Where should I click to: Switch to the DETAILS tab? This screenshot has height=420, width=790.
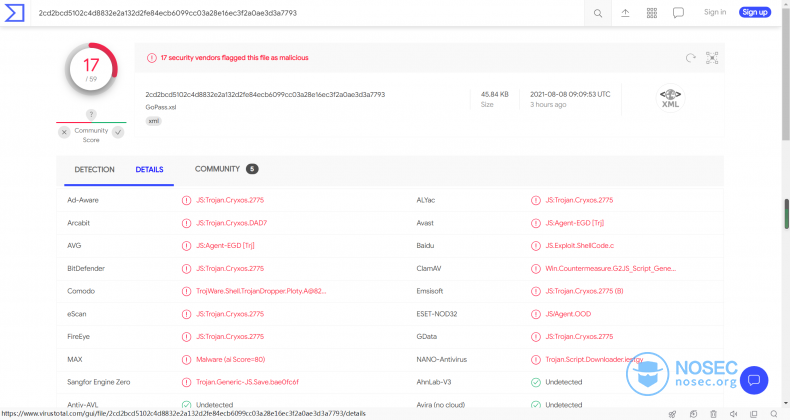tap(149, 170)
